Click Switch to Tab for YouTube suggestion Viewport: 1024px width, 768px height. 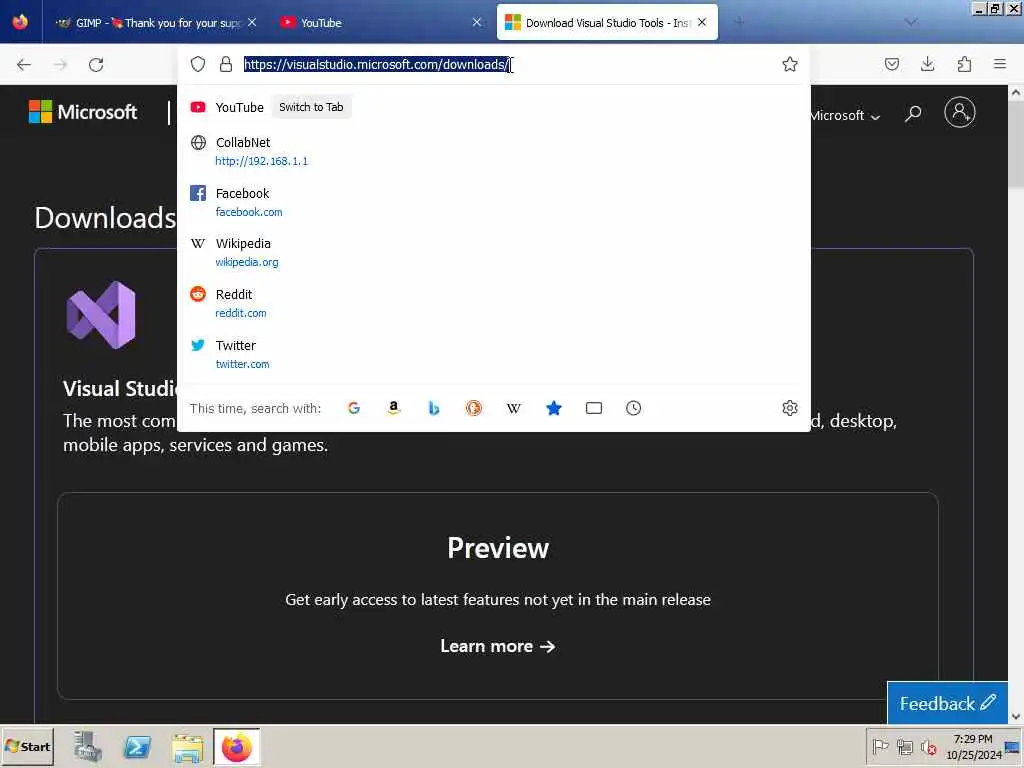click(311, 107)
